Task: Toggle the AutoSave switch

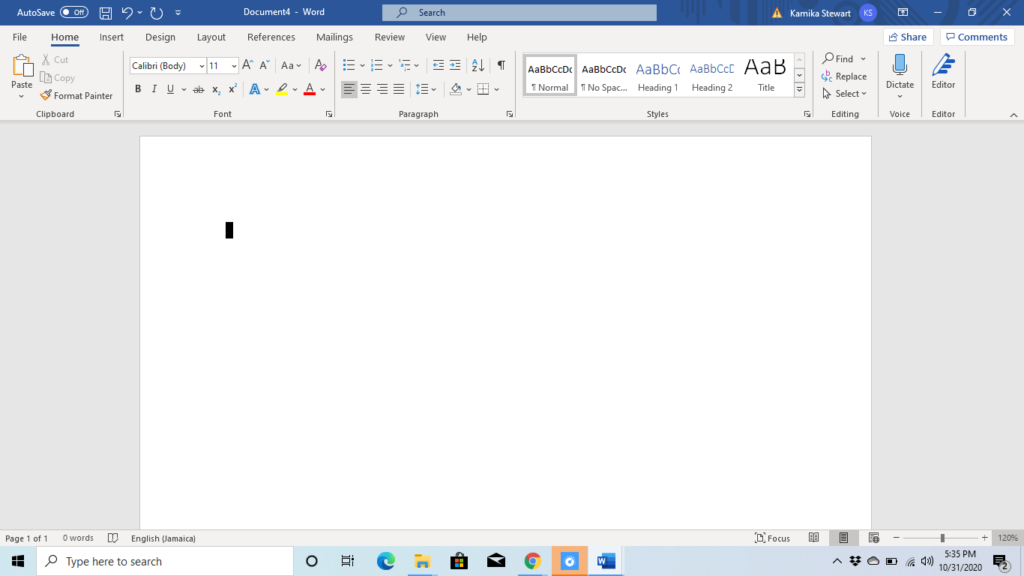Action: click(74, 12)
